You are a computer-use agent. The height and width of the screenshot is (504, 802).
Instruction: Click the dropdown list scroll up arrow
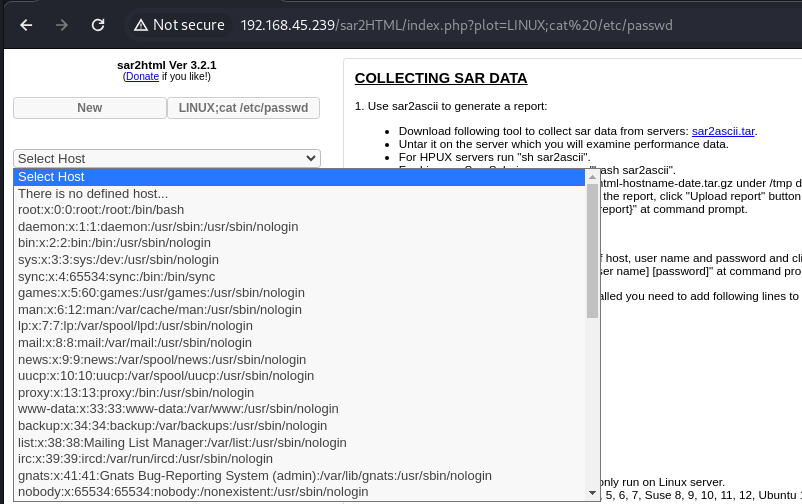592,177
